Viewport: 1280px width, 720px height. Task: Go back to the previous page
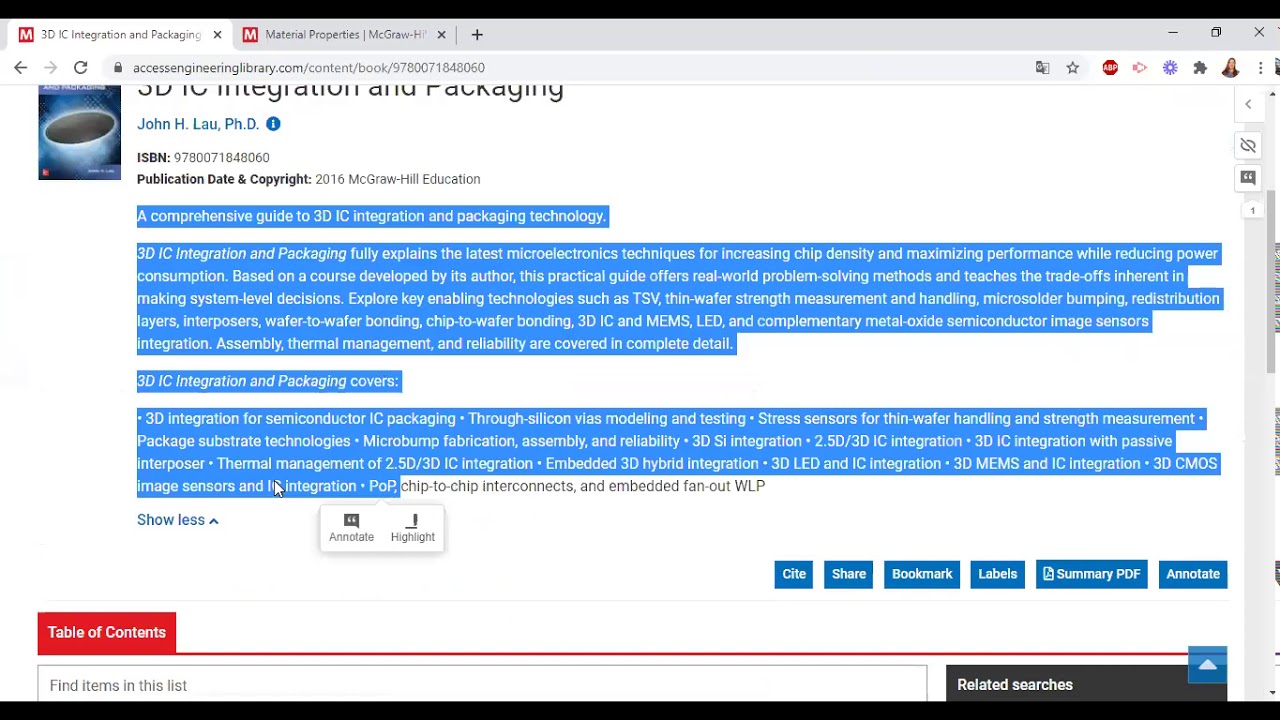[x=21, y=68]
